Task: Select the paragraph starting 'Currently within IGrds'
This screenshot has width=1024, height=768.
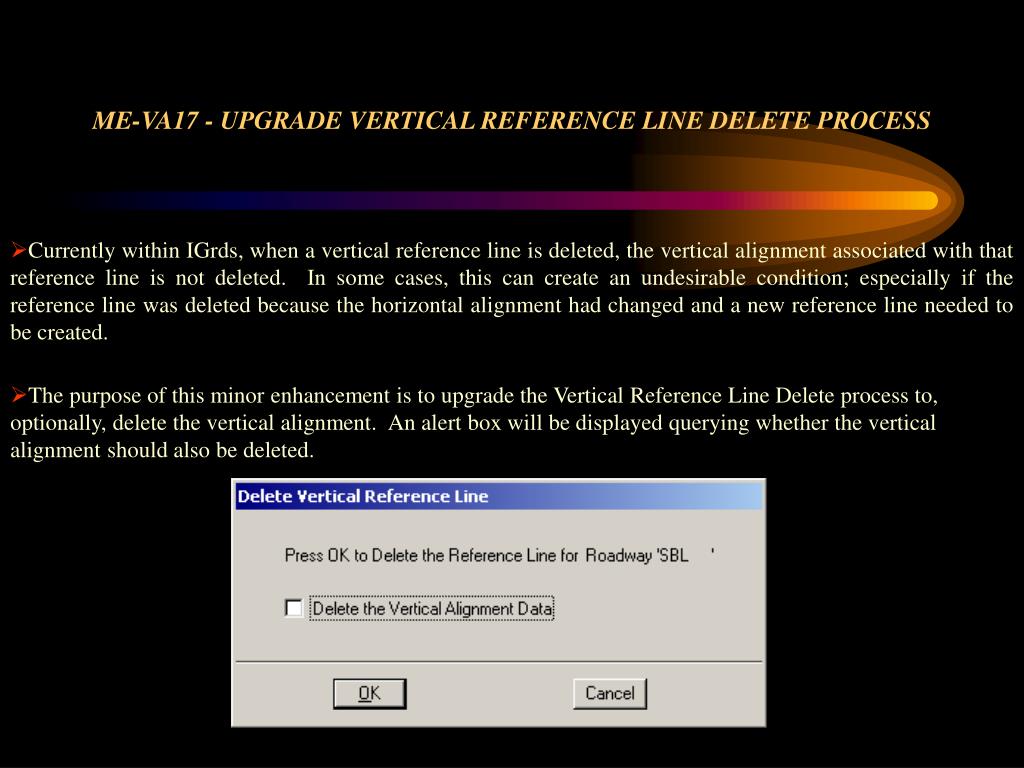Action: pyautogui.click(x=511, y=291)
